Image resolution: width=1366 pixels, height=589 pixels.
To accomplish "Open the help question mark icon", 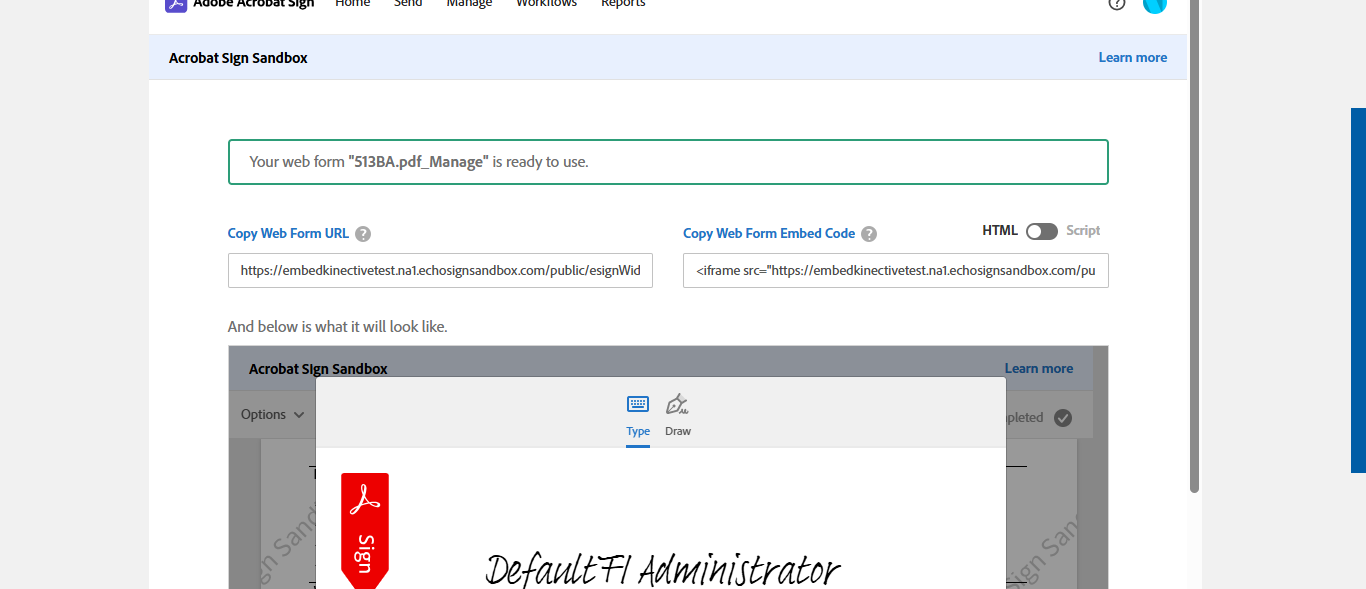I will coord(1117,4).
